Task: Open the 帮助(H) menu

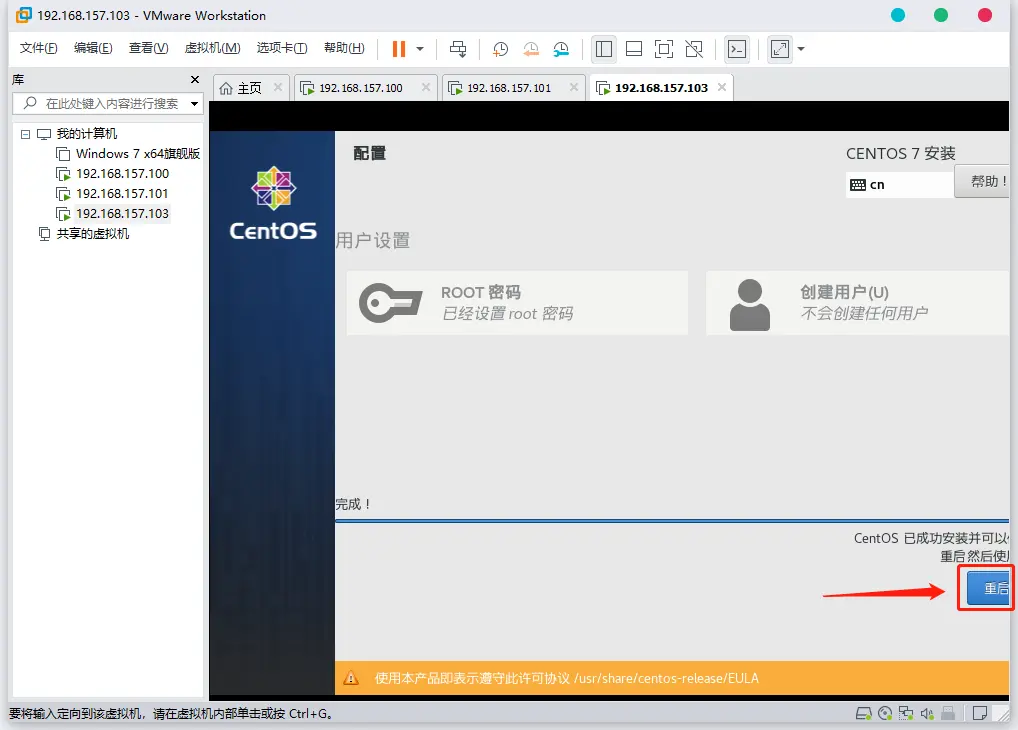Action: pos(344,48)
